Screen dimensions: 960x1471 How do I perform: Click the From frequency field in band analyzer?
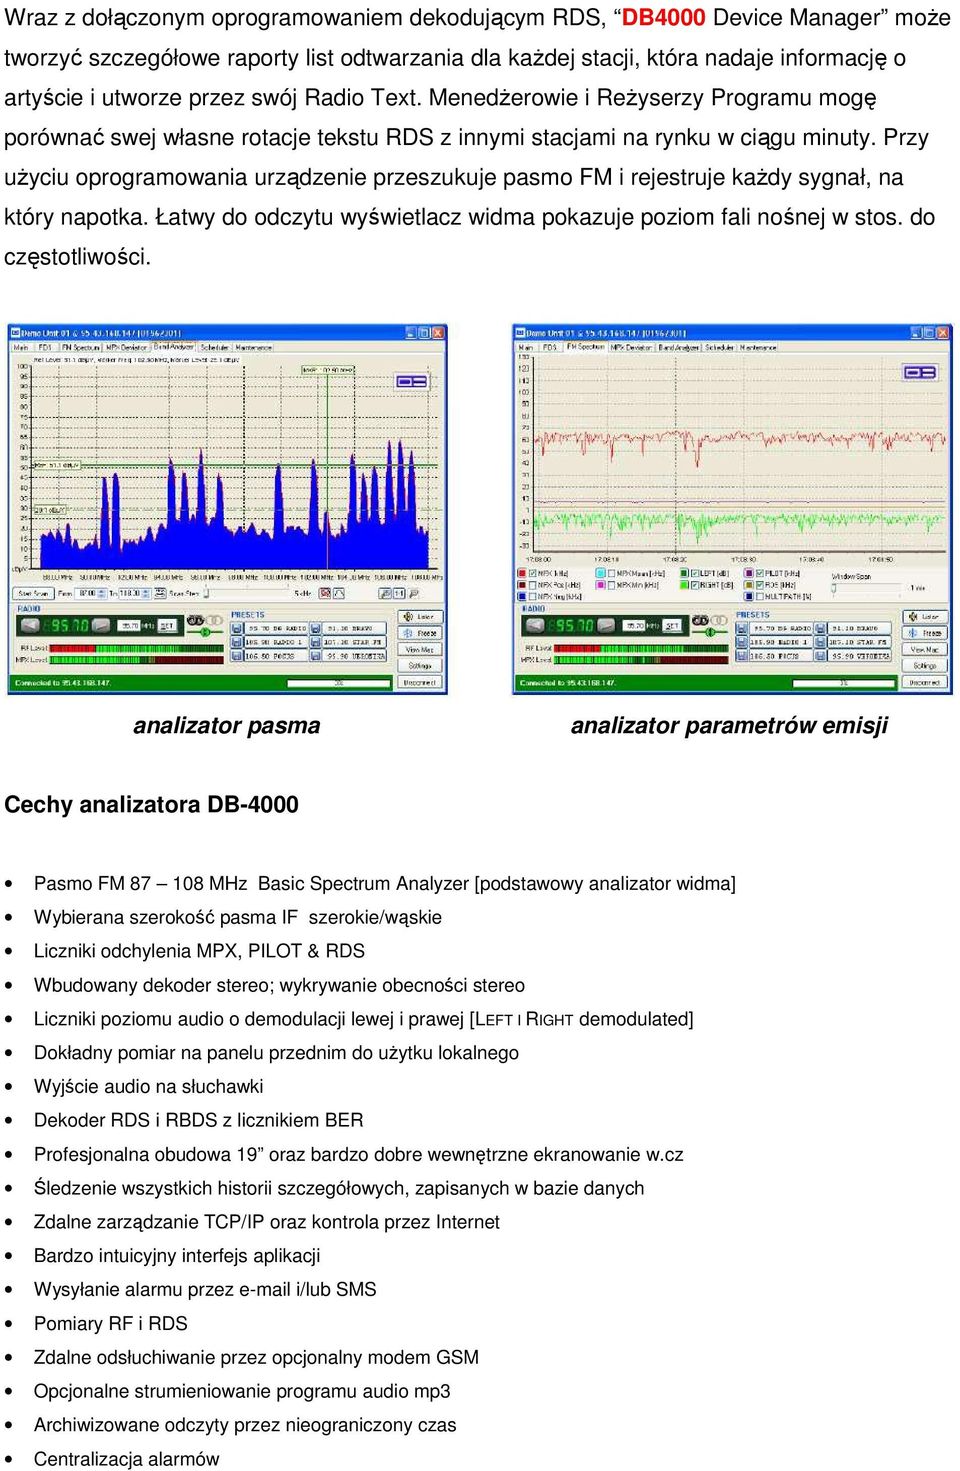pyautogui.click(x=88, y=594)
